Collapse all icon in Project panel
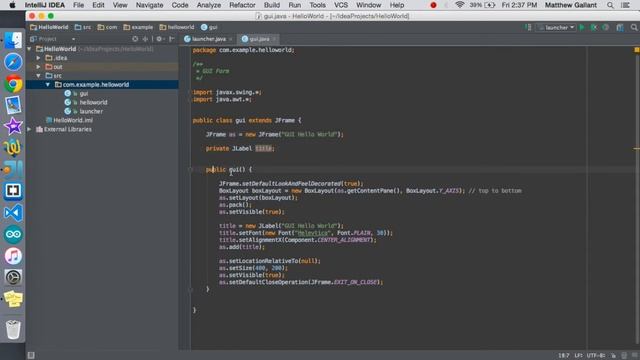Image resolution: width=640 pixels, height=360 pixels. [x=145, y=39]
